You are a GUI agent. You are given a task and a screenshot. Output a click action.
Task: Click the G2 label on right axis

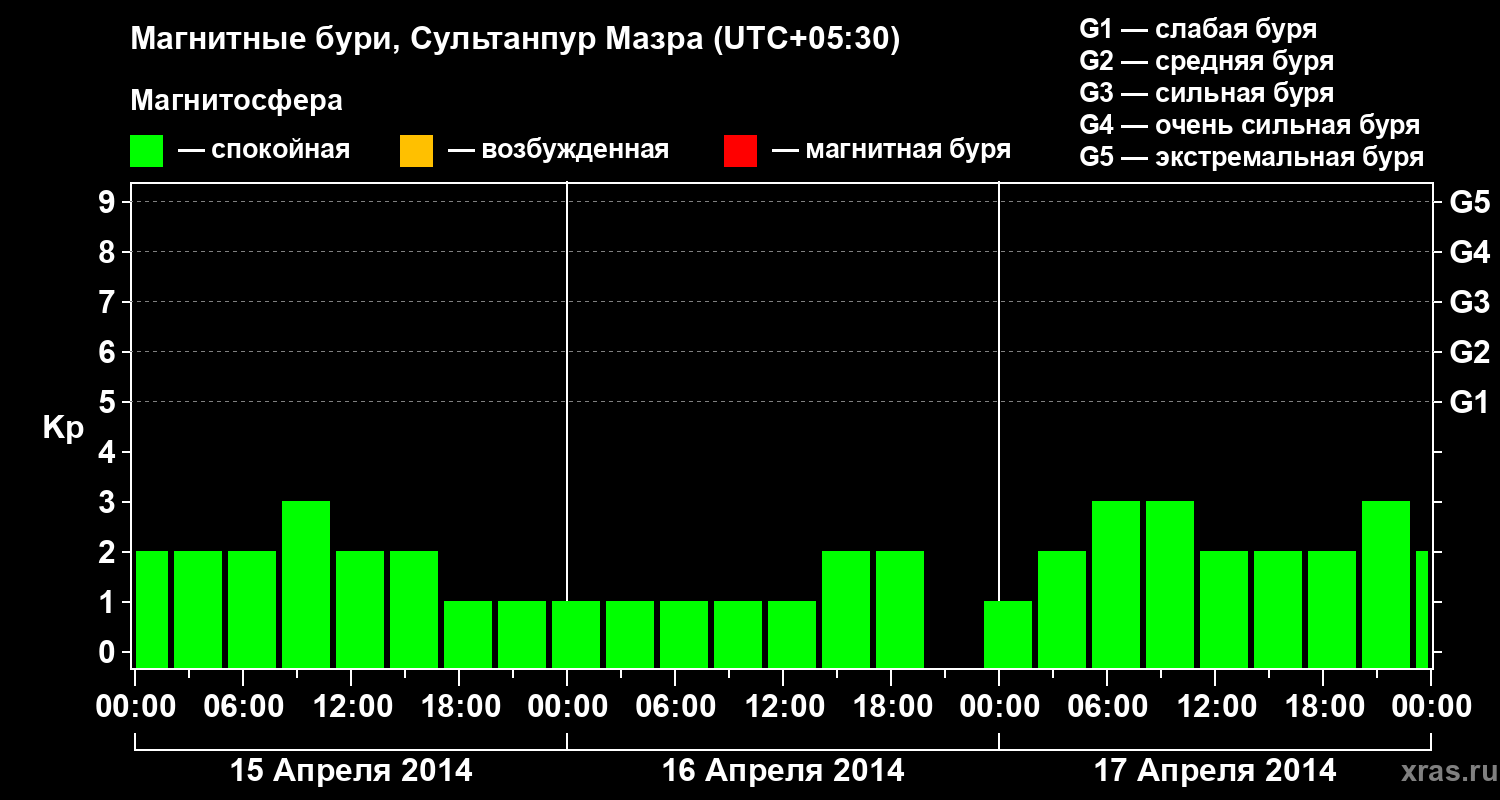(x=1470, y=353)
